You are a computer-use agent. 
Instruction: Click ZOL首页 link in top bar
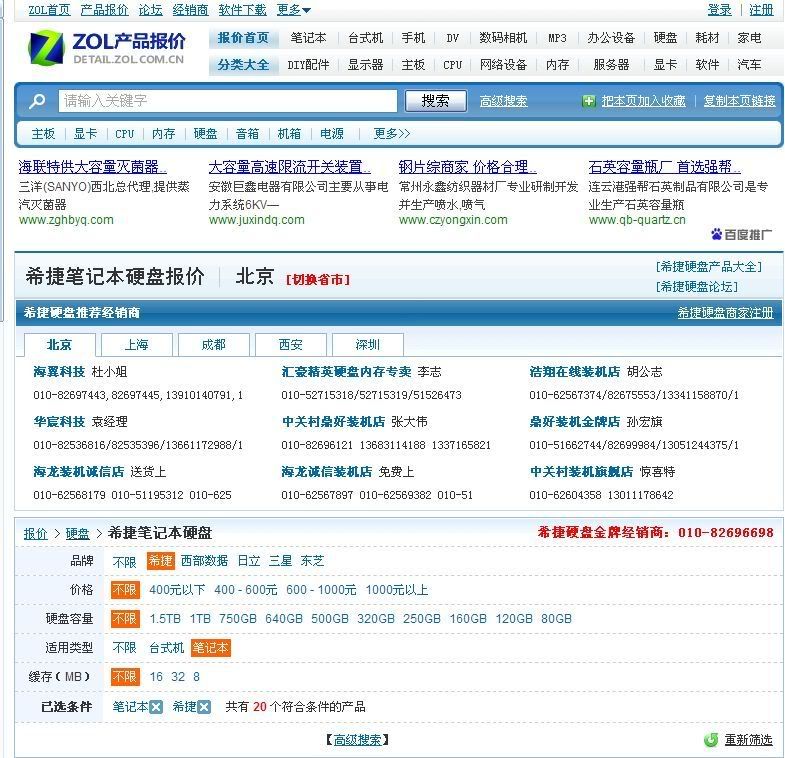pyautogui.click(x=50, y=10)
